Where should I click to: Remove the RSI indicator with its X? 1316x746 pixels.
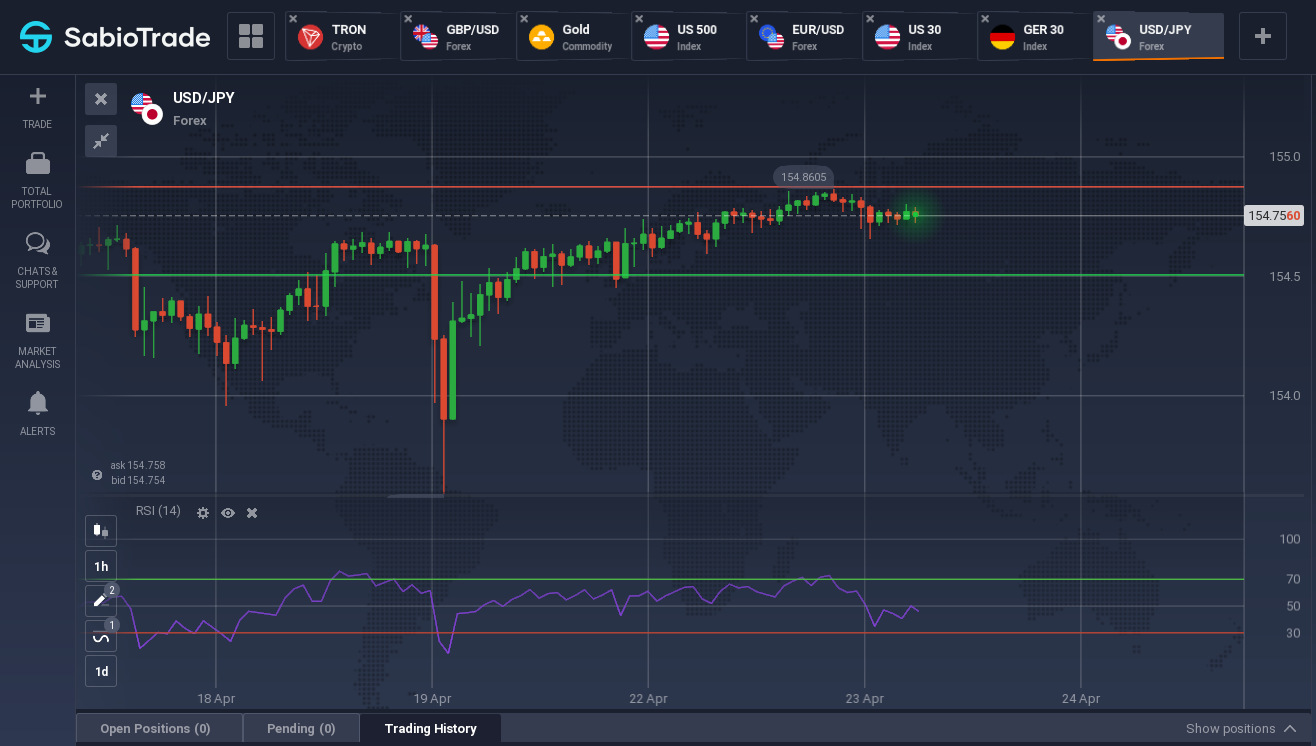click(x=252, y=513)
